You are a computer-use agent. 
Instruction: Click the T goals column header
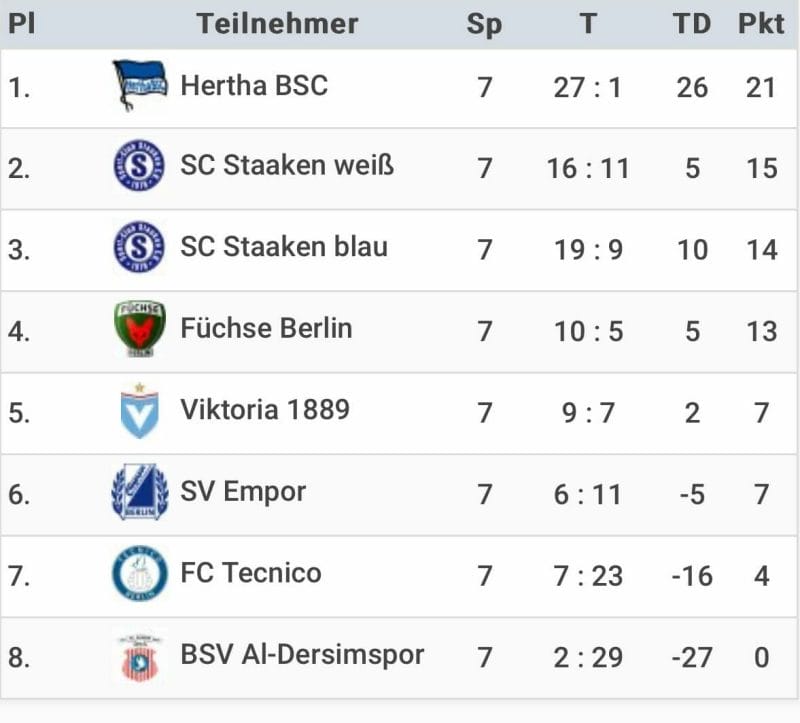tap(588, 23)
